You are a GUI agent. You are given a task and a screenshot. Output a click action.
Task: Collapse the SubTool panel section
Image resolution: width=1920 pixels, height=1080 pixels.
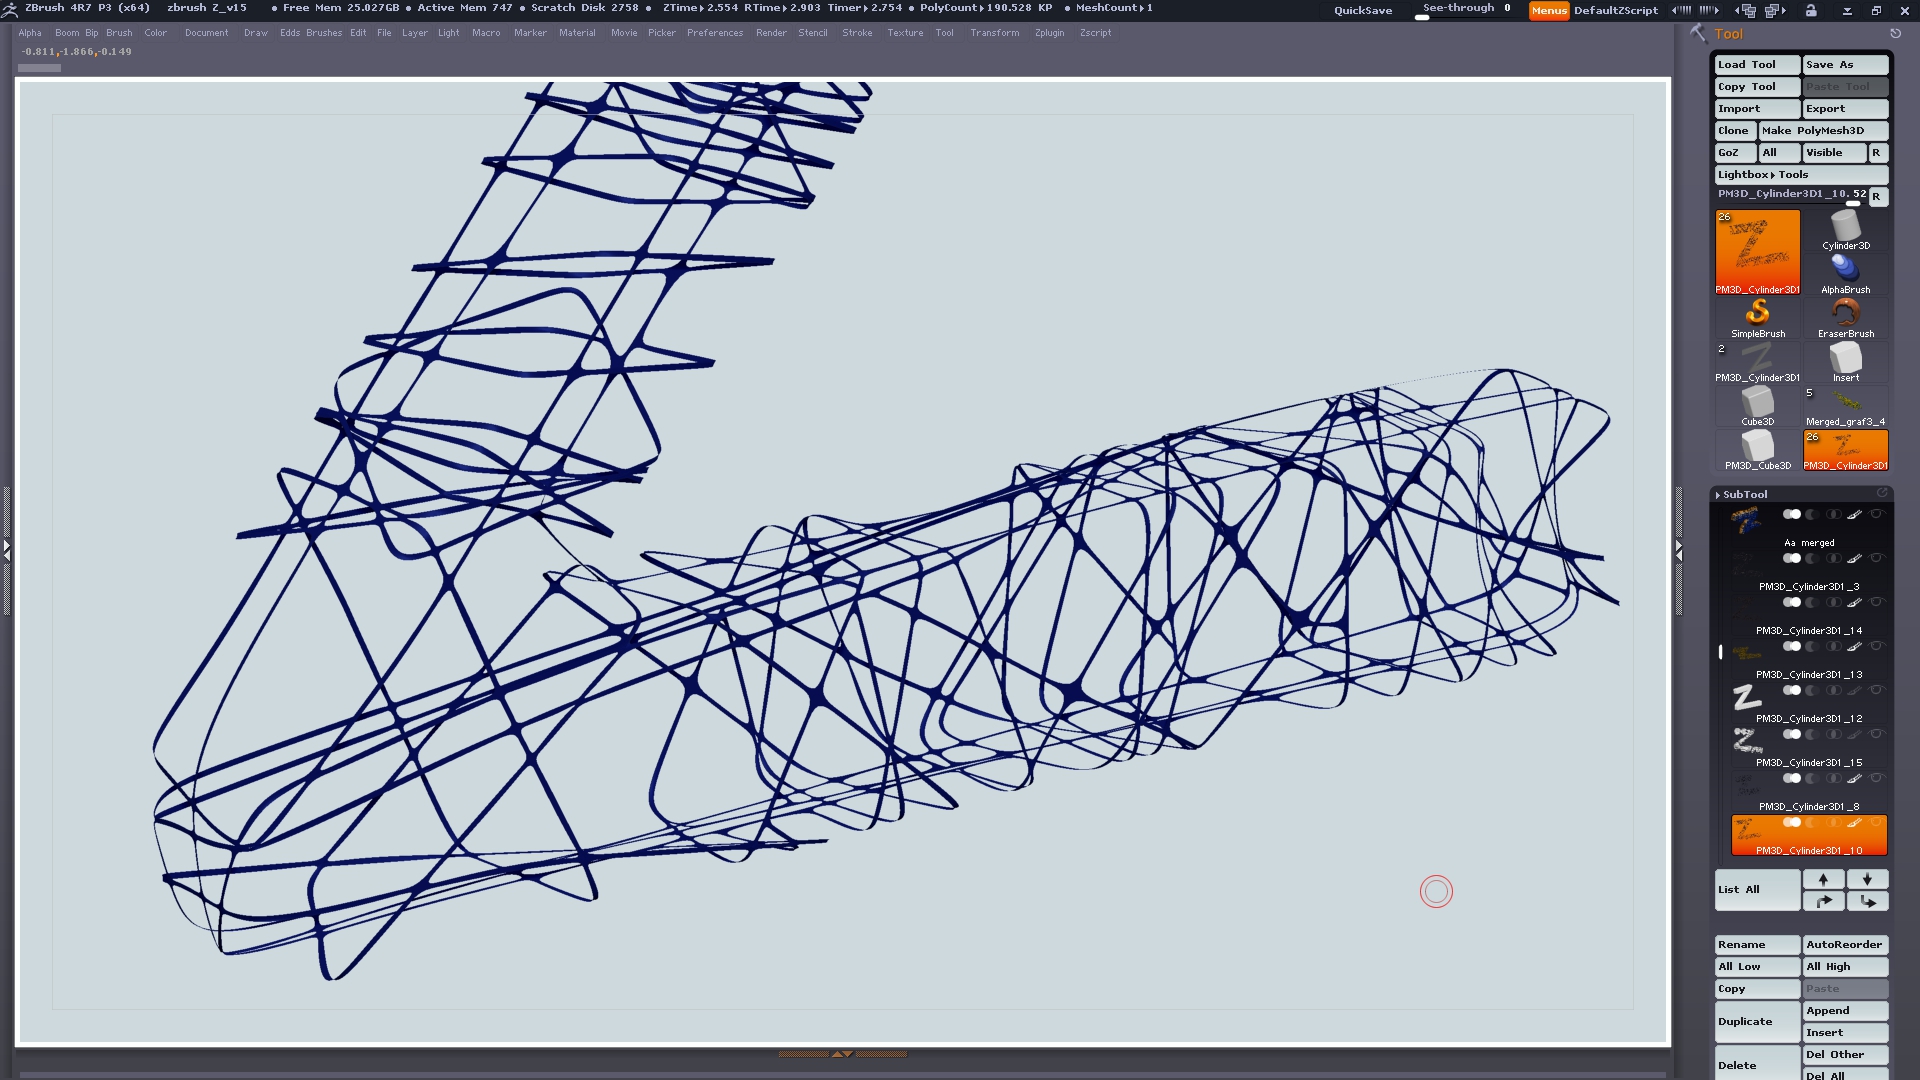(x=1744, y=495)
